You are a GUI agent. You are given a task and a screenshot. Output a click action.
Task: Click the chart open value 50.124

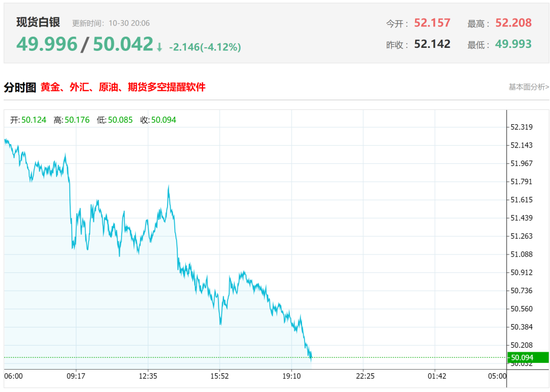click(34, 120)
